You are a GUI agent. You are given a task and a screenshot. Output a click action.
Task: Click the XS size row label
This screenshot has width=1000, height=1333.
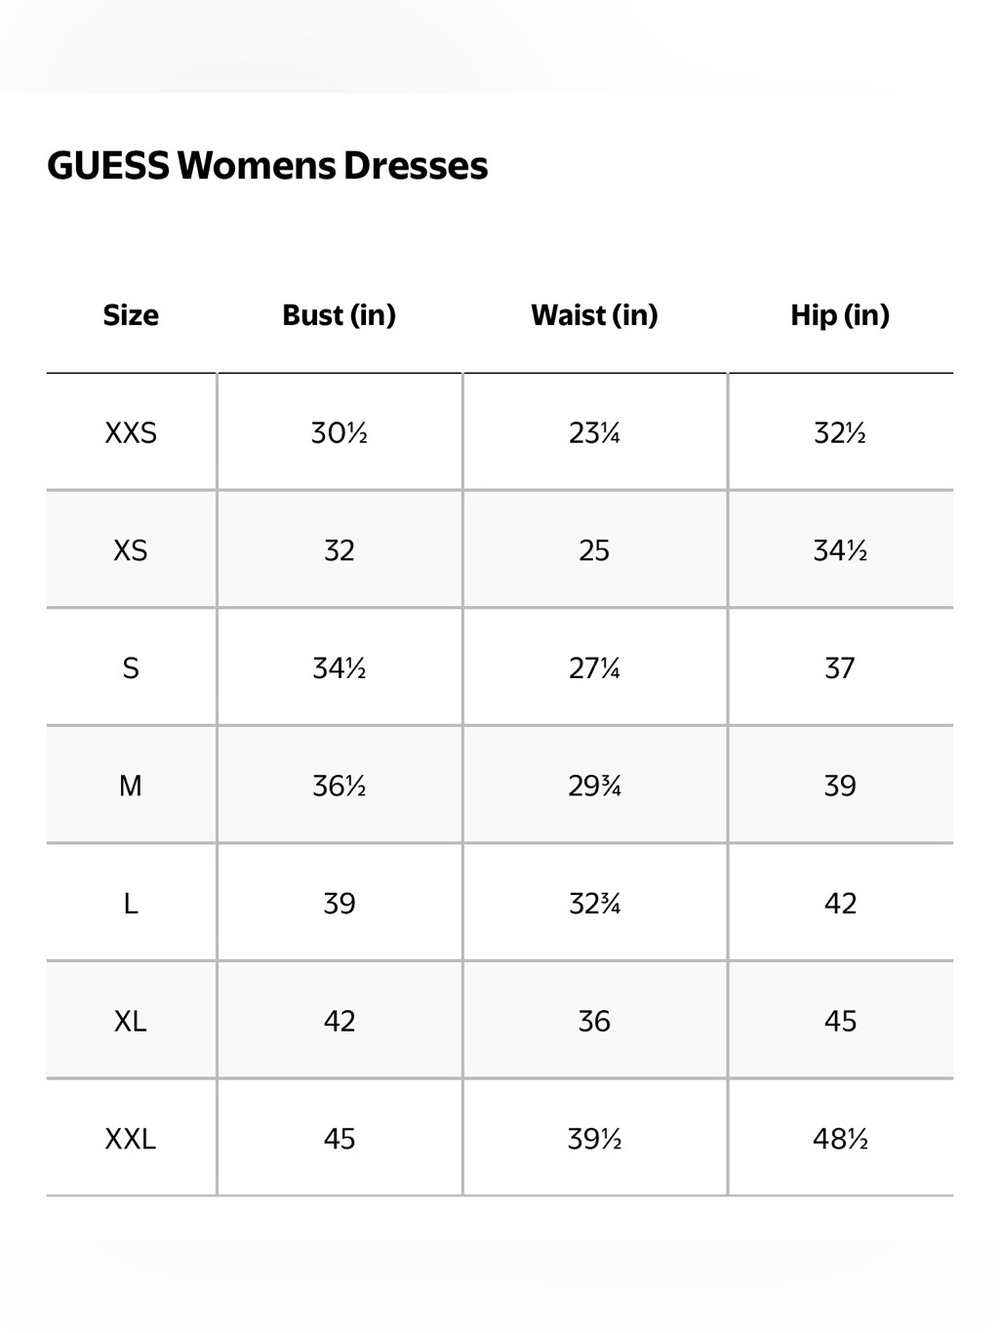(131, 550)
